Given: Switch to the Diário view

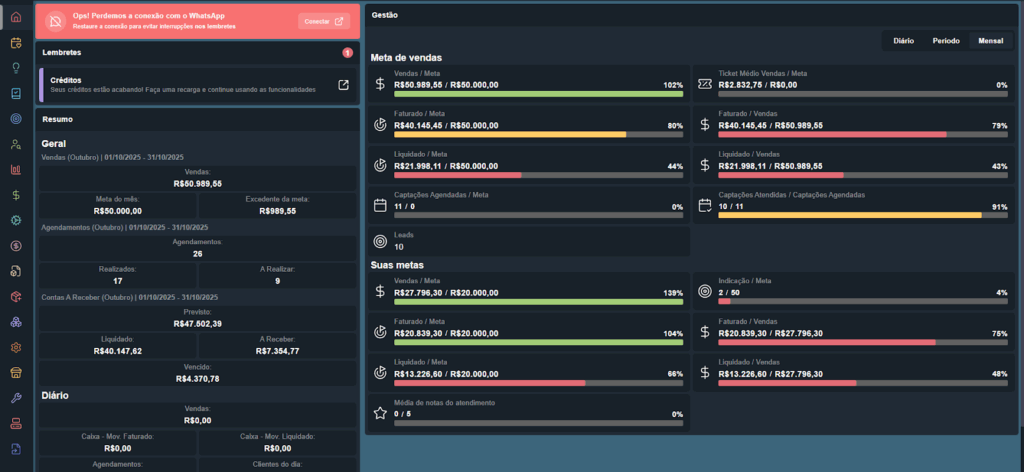Looking at the screenshot, I should pyautogui.click(x=903, y=41).
